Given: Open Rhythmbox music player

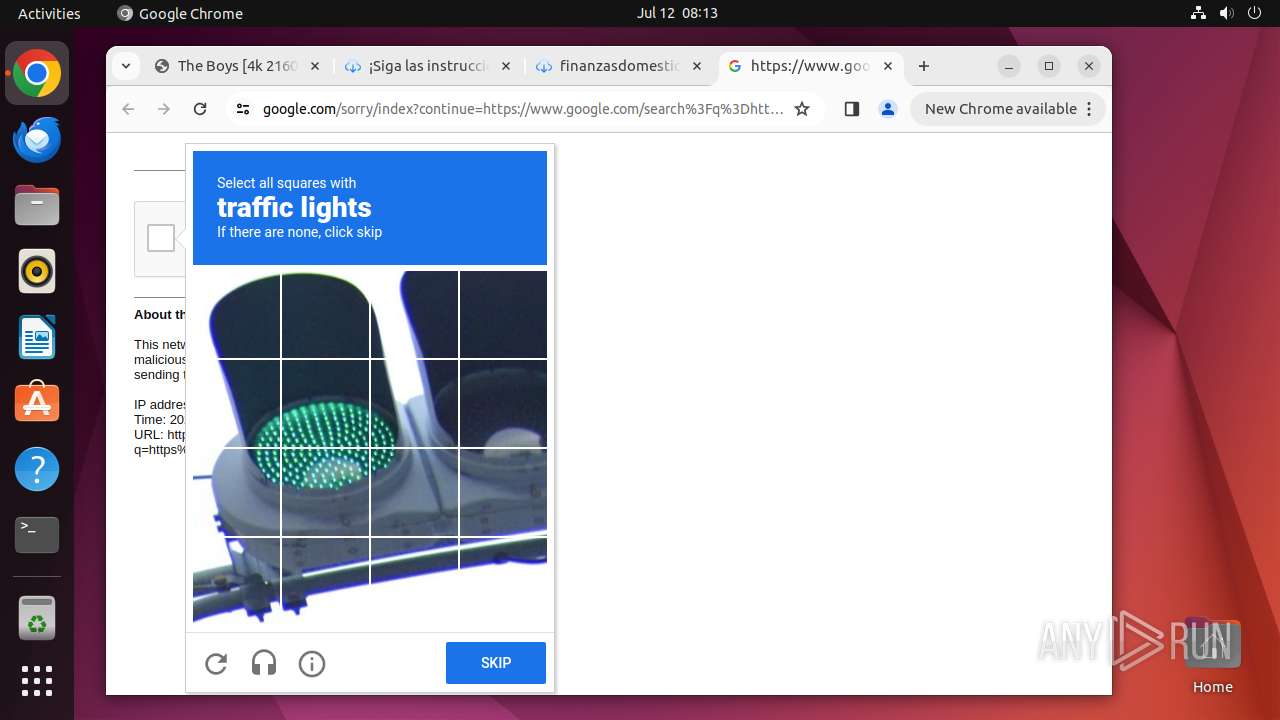Looking at the screenshot, I should [x=37, y=271].
